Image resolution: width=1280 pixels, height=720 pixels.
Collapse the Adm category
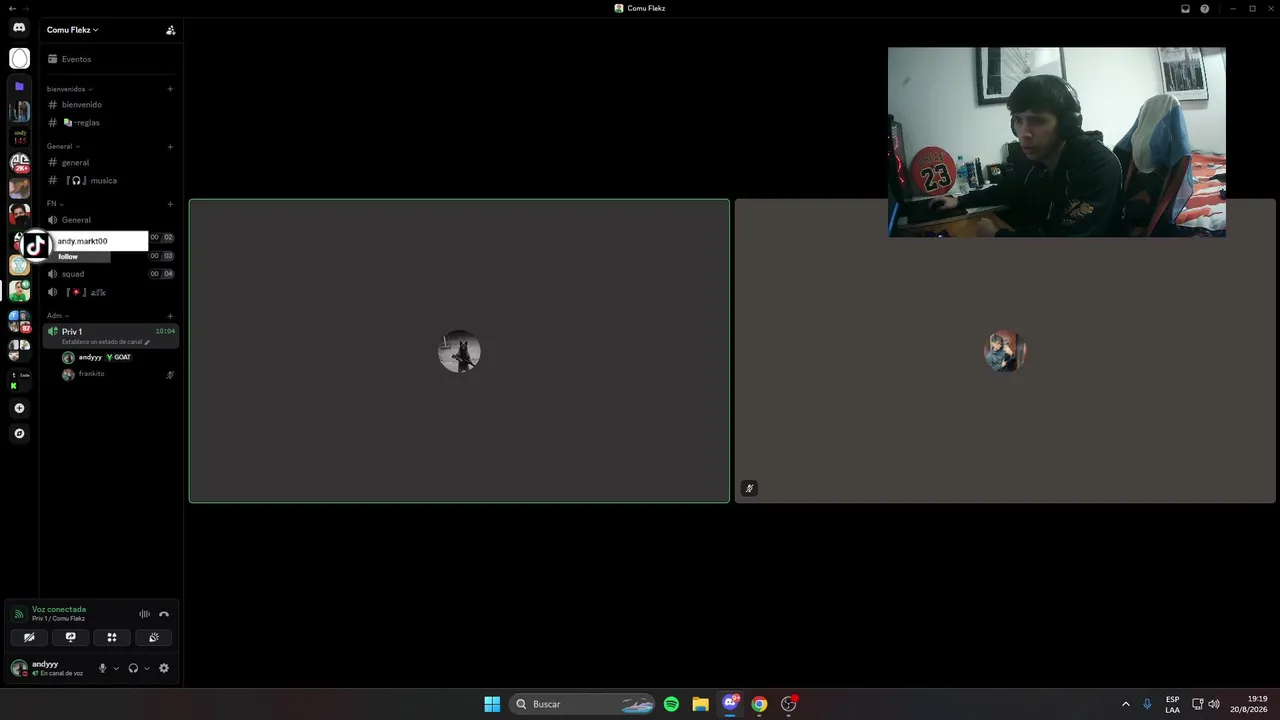click(x=57, y=316)
